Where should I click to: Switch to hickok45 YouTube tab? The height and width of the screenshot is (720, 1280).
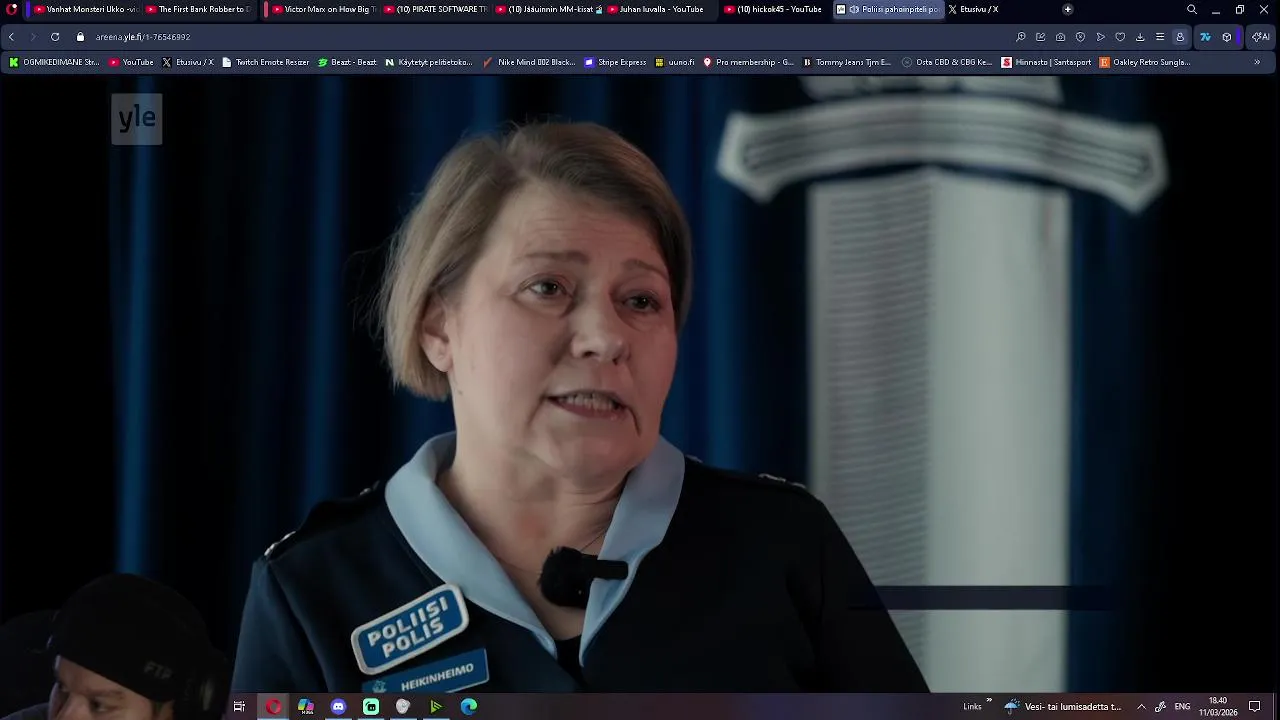[774, 9]
